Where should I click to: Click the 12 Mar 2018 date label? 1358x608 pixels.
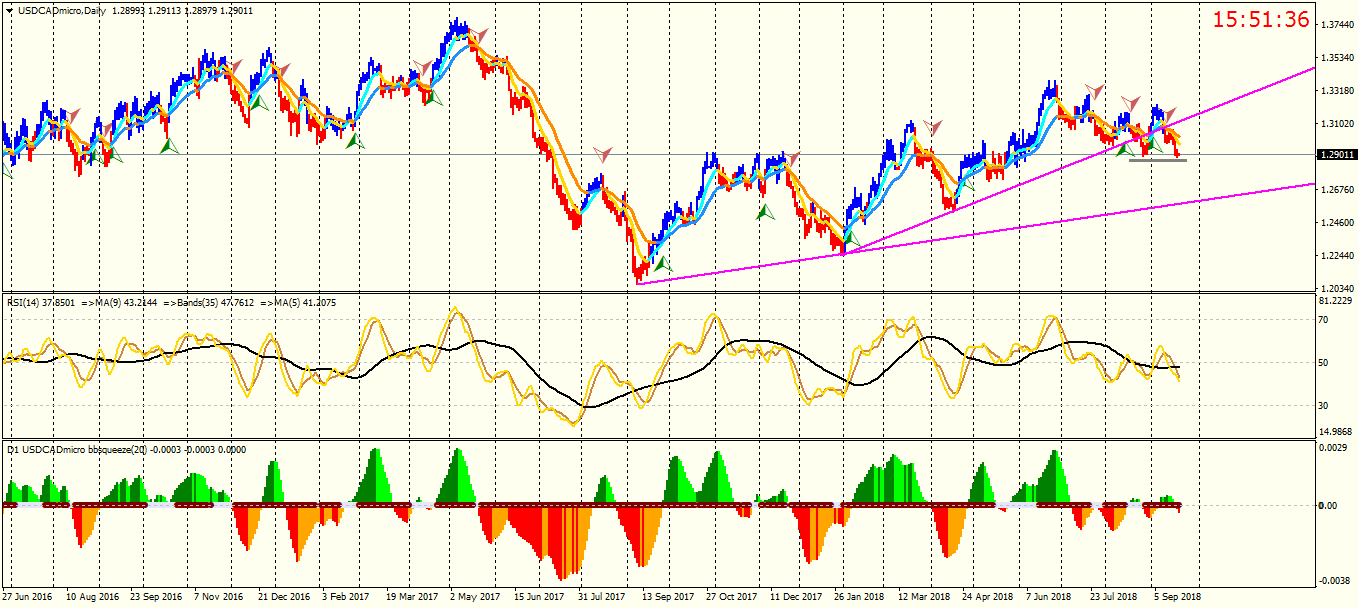click(924, 597)
